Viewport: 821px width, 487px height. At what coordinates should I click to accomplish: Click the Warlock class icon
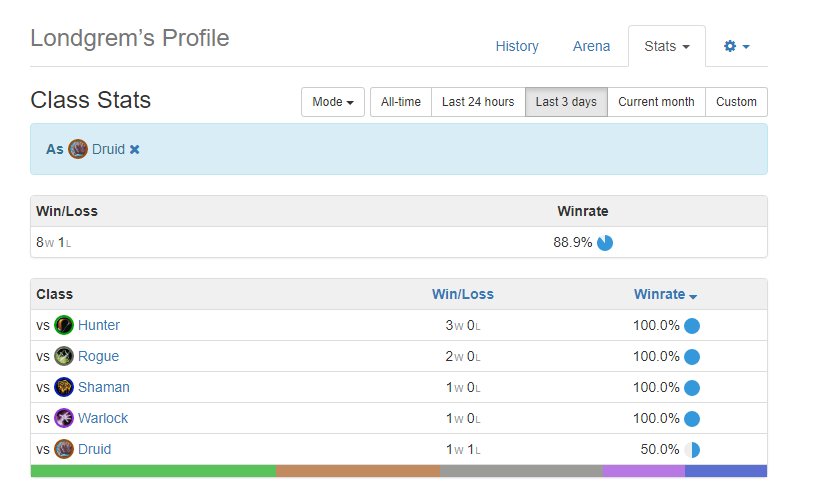pyautogui.click(x=64, y=418)
